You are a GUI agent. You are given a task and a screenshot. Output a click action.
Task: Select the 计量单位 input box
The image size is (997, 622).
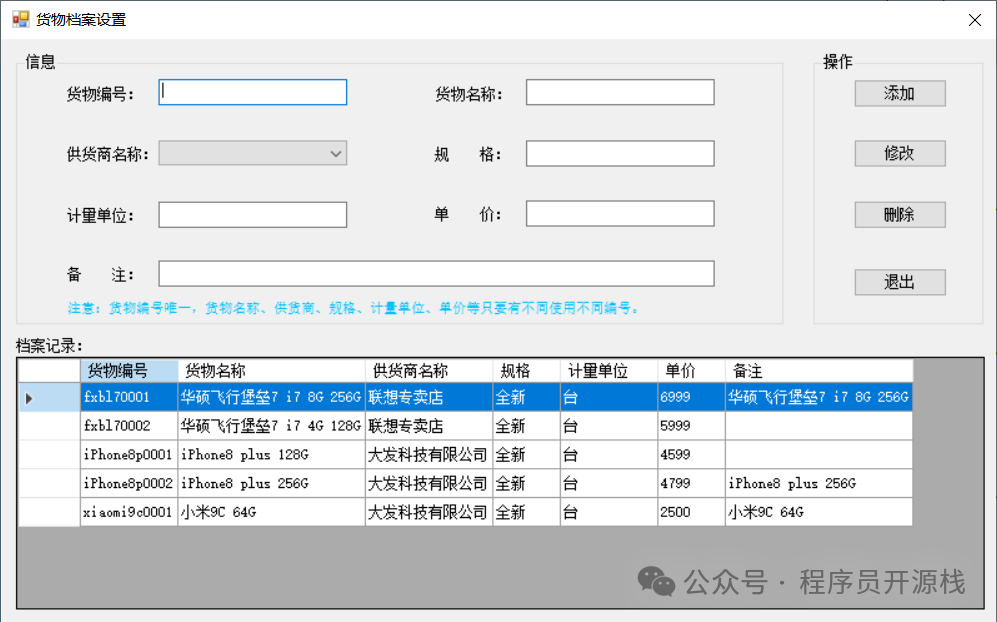(253, 215)
